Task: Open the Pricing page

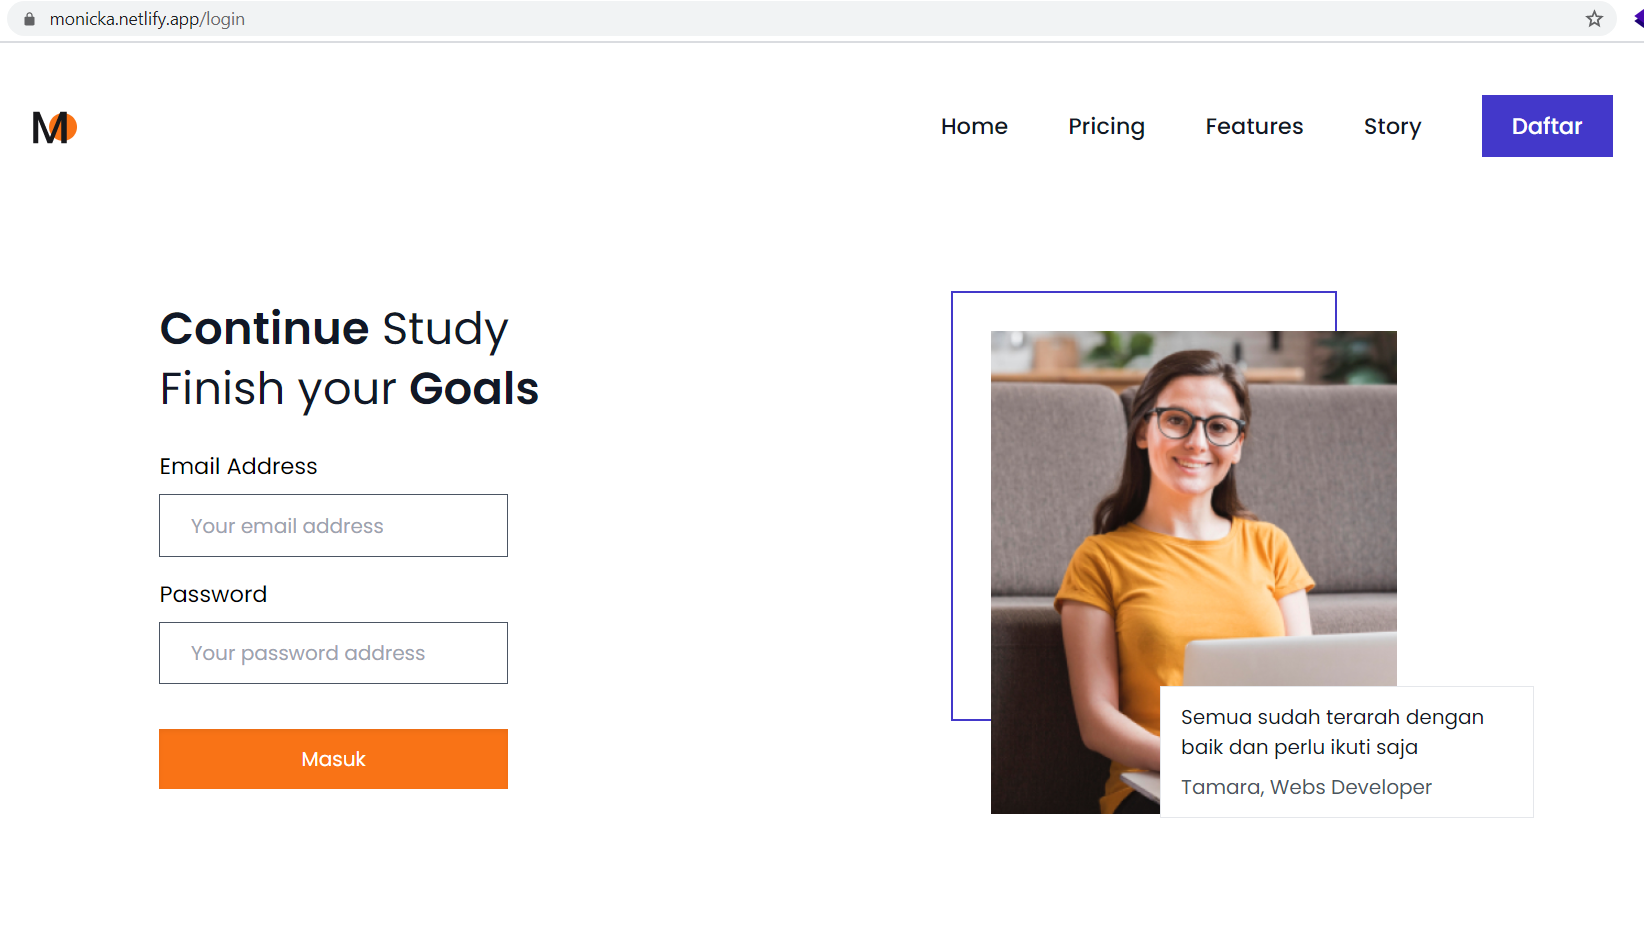Action: point(1106,126)
